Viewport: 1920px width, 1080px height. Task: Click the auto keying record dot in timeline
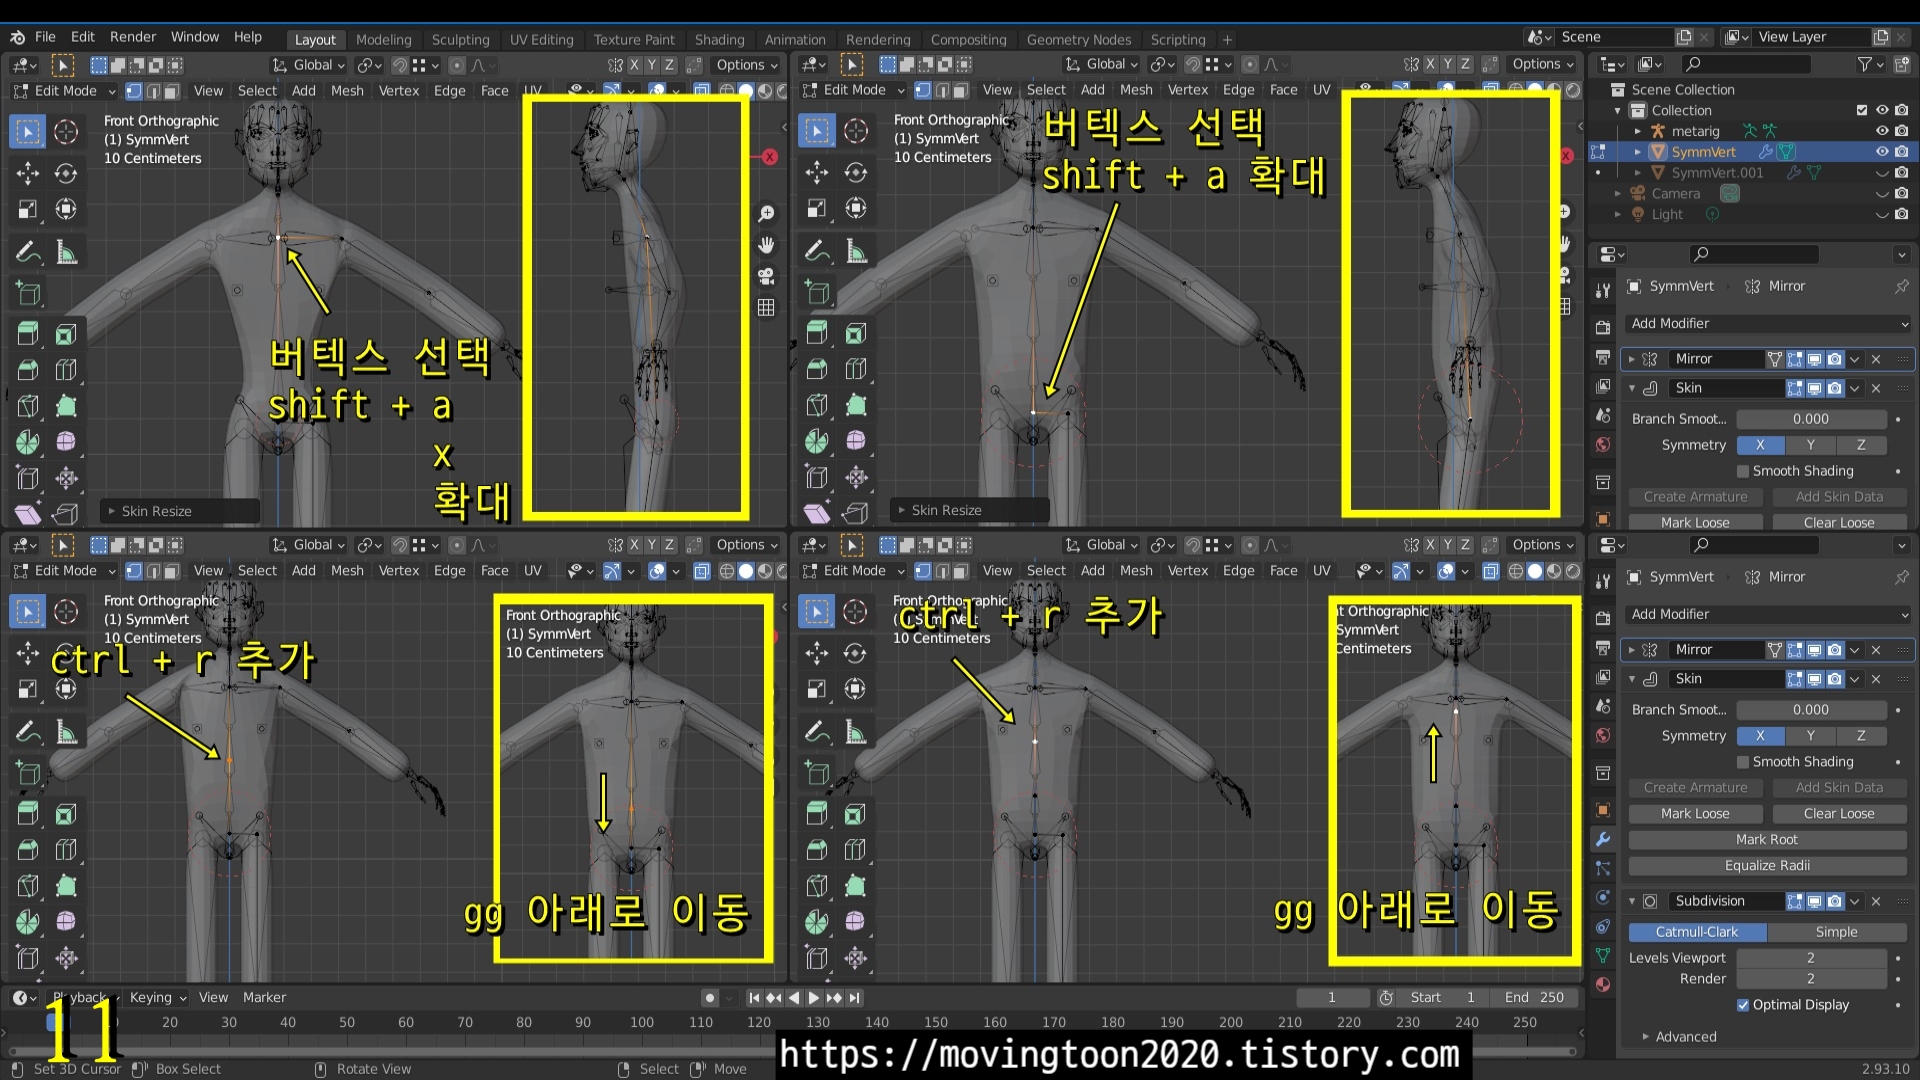(x=710, y=998)
